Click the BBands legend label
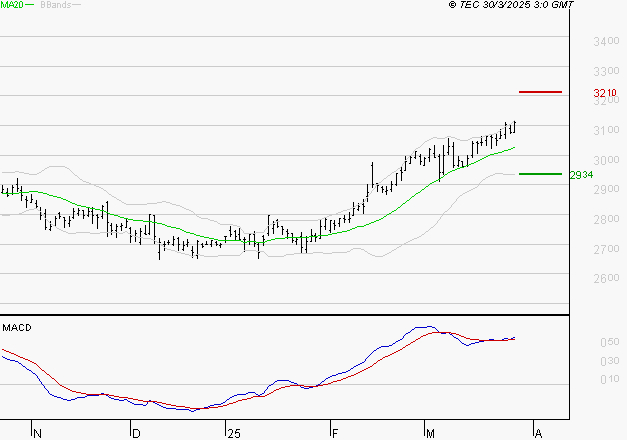This screenshot has width=627, height=440. (x=56, y=5)
